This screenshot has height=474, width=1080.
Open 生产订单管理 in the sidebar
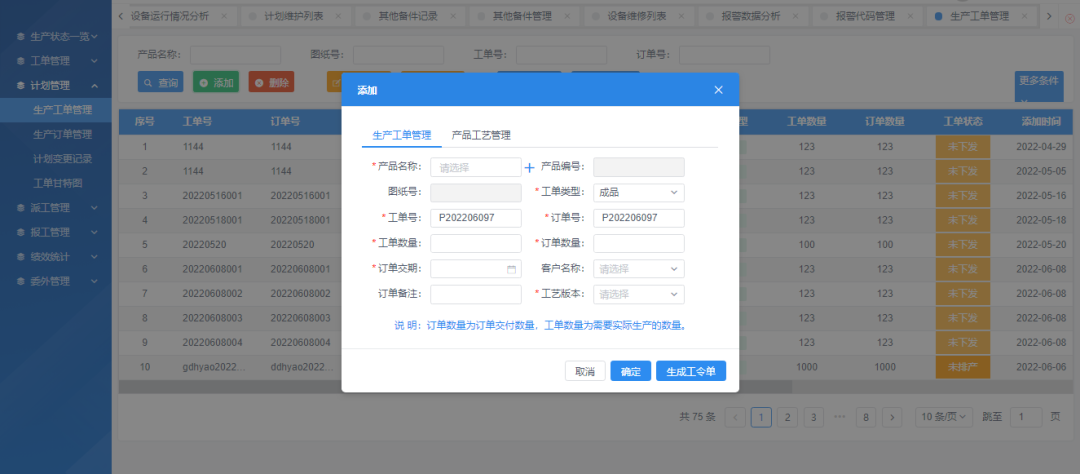[x=63, y=134]
